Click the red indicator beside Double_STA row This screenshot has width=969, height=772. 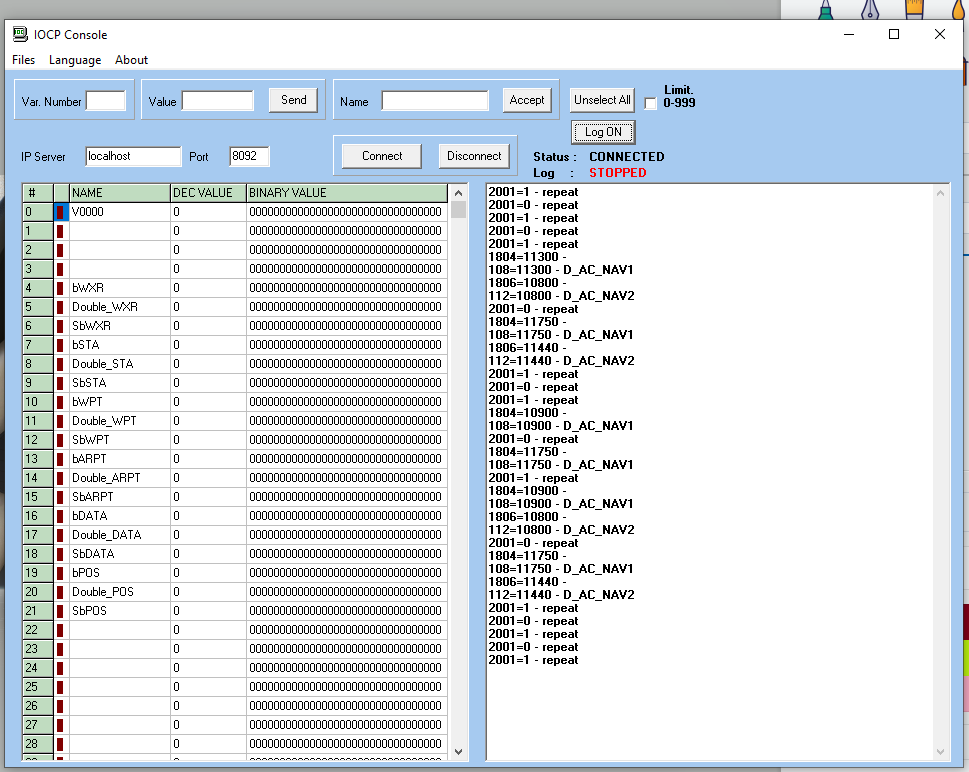[60, 364]
